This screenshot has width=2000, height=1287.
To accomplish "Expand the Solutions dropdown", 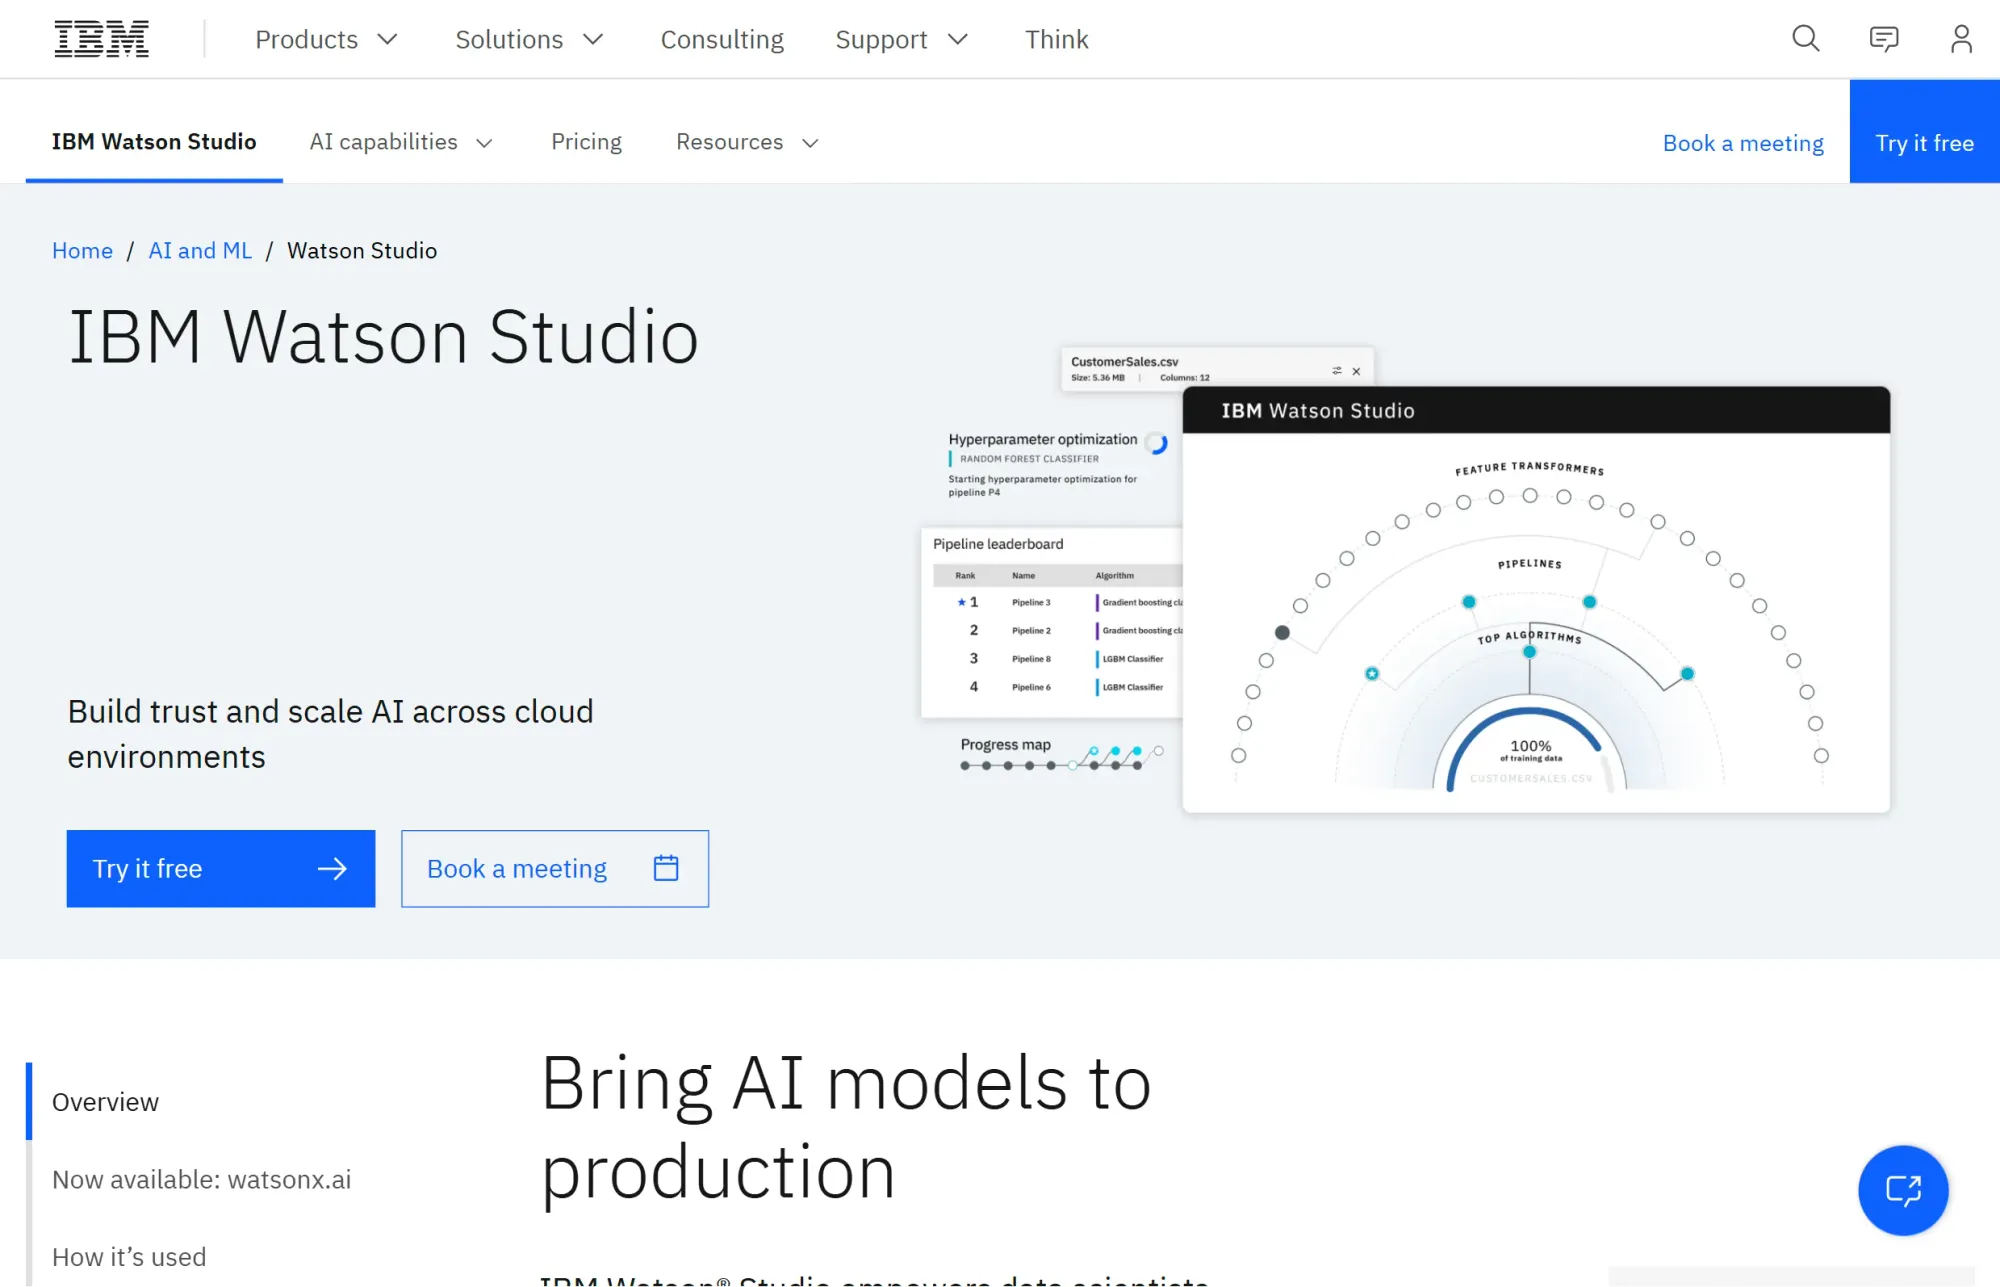I will coord(529,39).
